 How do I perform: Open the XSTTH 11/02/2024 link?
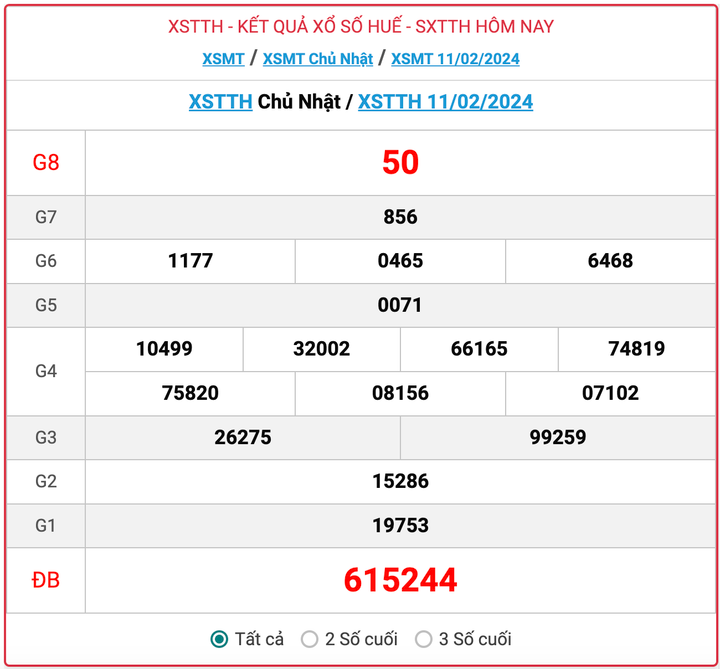[445, 101]
